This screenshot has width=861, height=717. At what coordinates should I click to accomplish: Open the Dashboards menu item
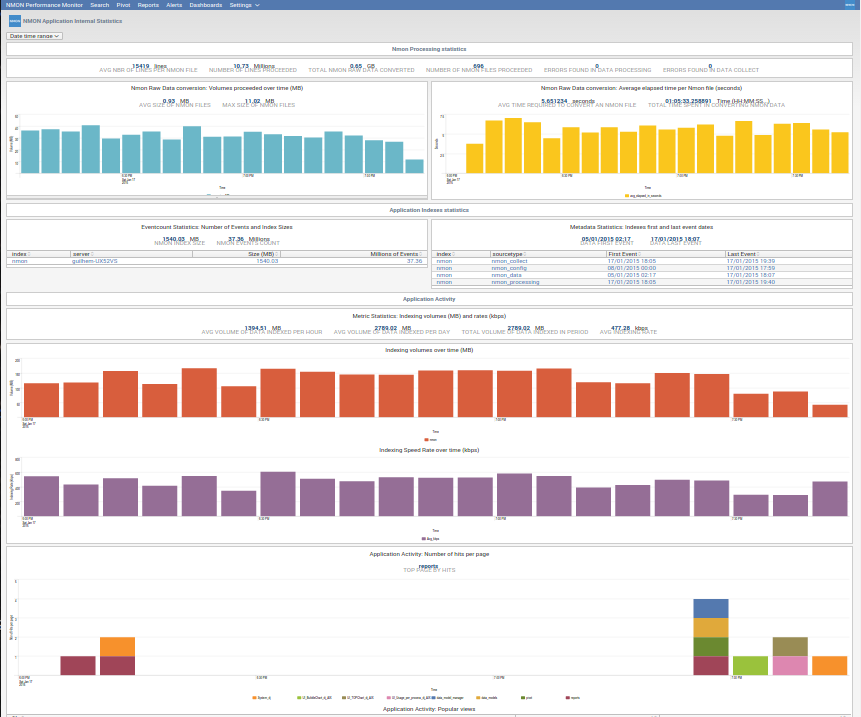(205, 5)
